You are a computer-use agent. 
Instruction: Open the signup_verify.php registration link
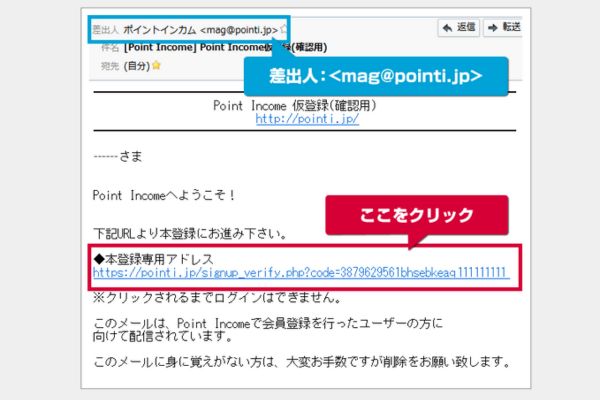[x=301, y=273]
